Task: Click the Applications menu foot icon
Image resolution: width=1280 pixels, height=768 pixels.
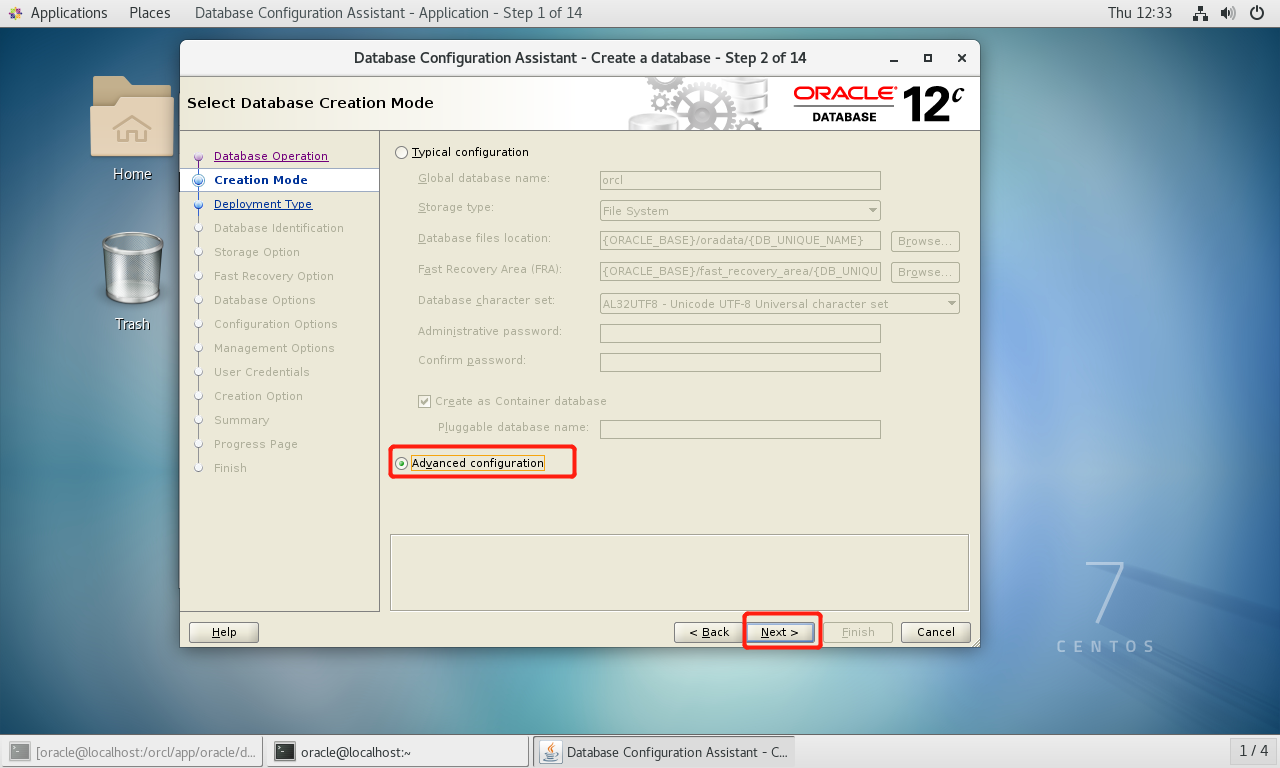Action: [x=15, y=13]
